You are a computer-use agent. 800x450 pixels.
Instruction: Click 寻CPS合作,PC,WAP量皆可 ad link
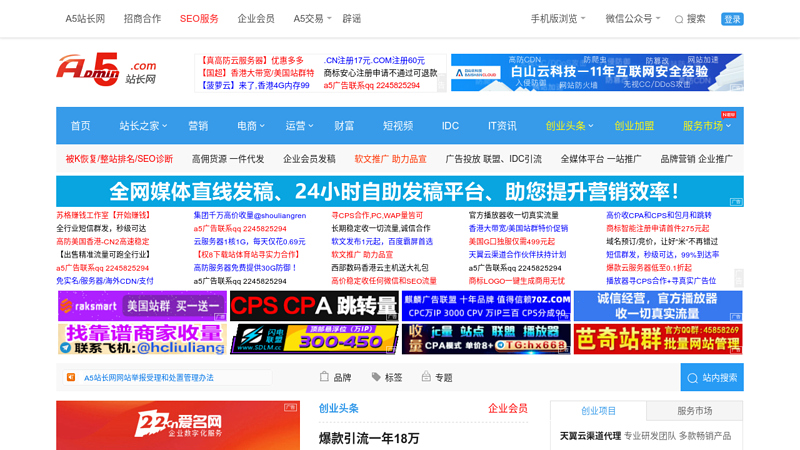pos(377,215)
